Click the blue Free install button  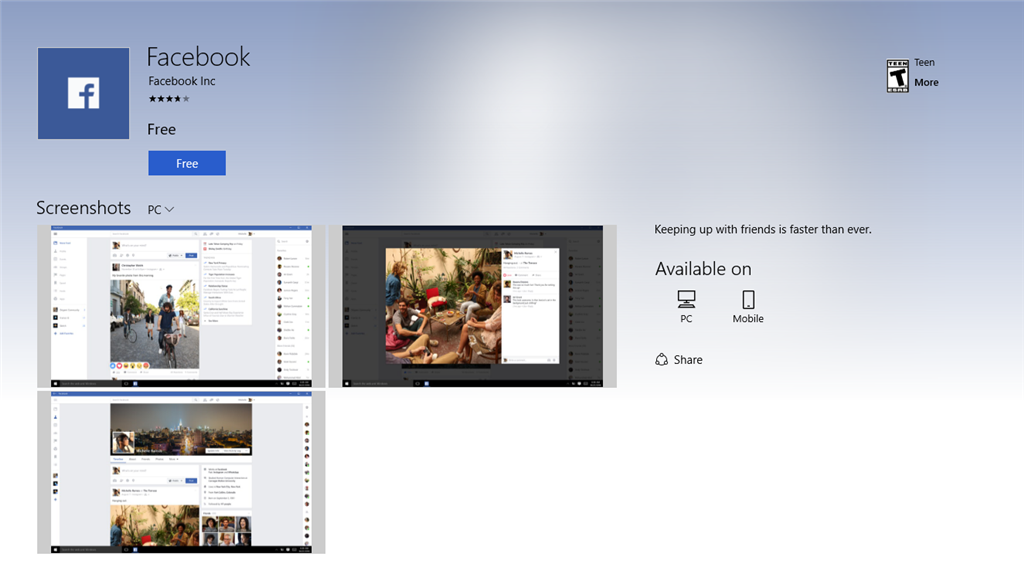187,163
